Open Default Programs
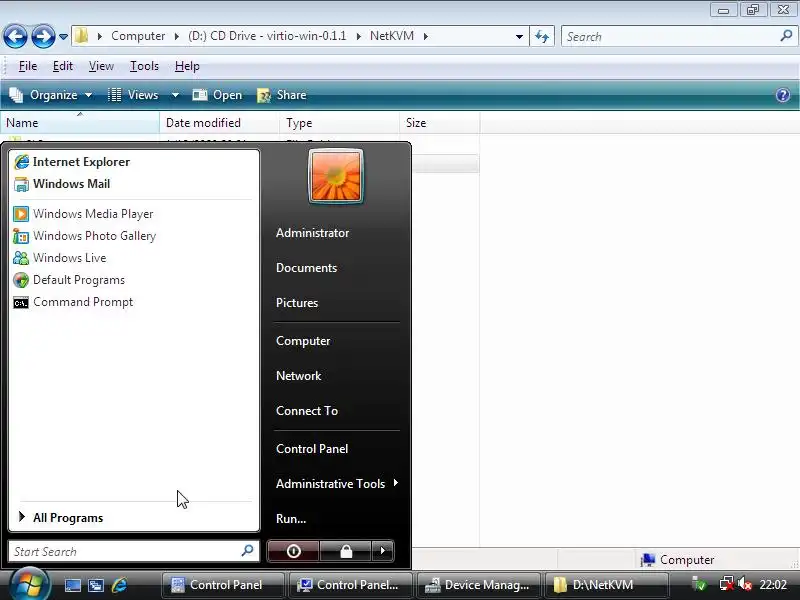 [x=69, y=280]
